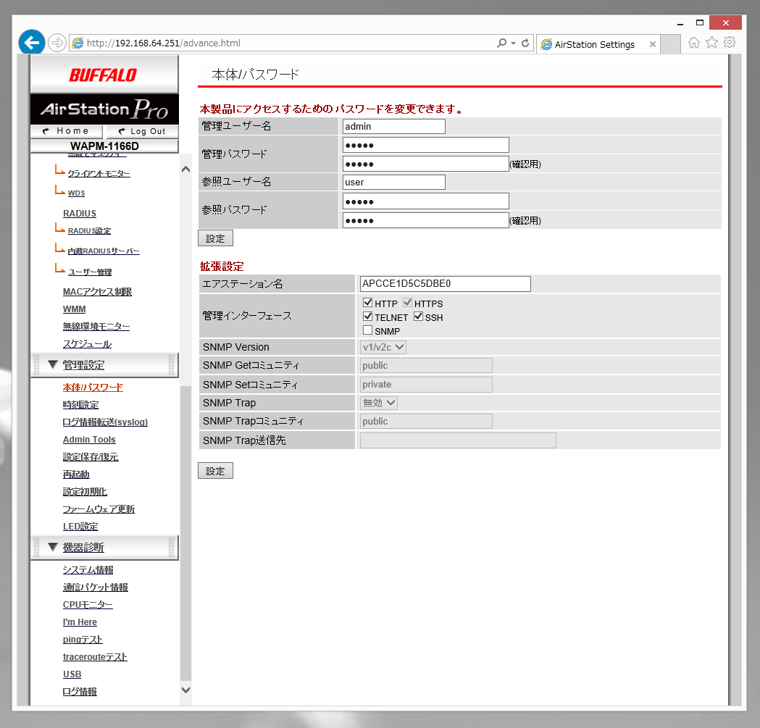Click the browser forward arrow button
Image resolution: width=760 pixels, height=728 pixels.
(x=57, y=43)
